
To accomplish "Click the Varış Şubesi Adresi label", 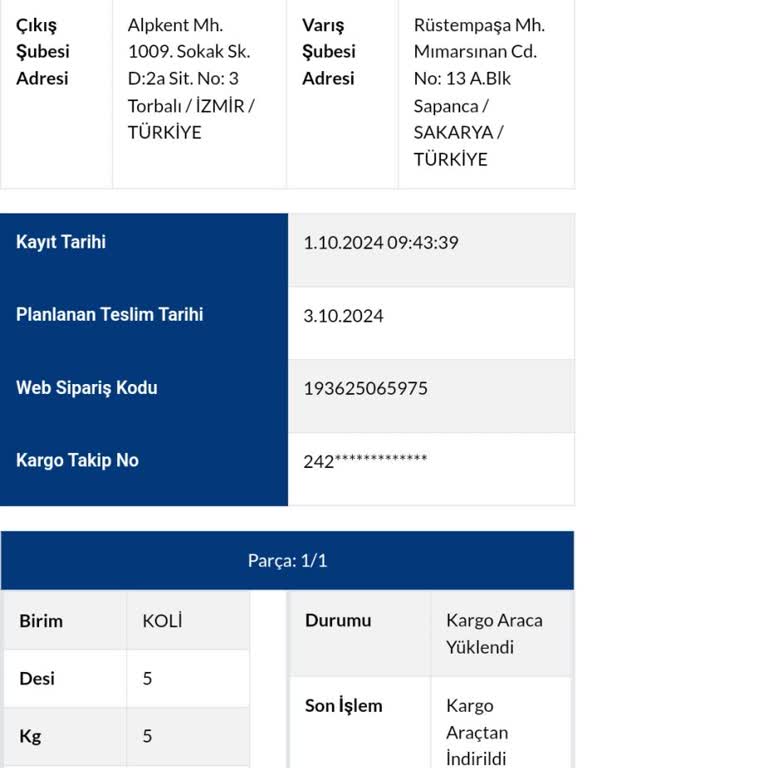I will point(329,51).
